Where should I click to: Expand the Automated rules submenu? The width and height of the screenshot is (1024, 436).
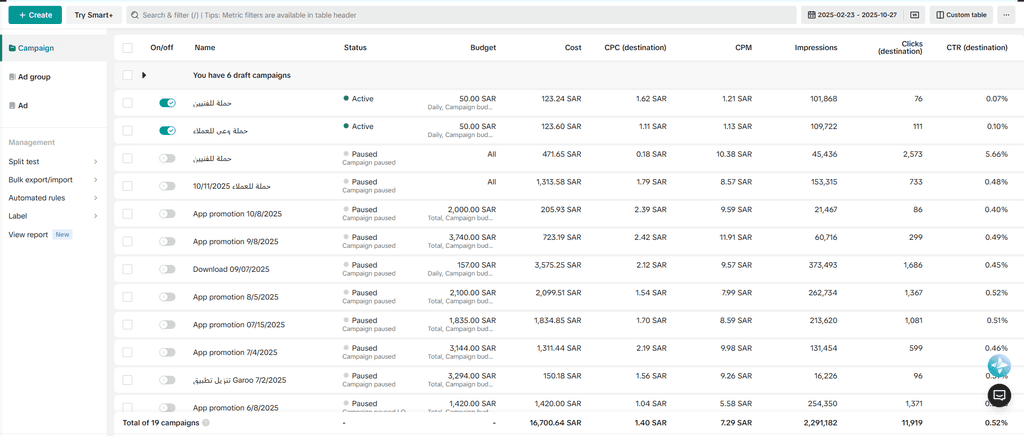(95, 198)
